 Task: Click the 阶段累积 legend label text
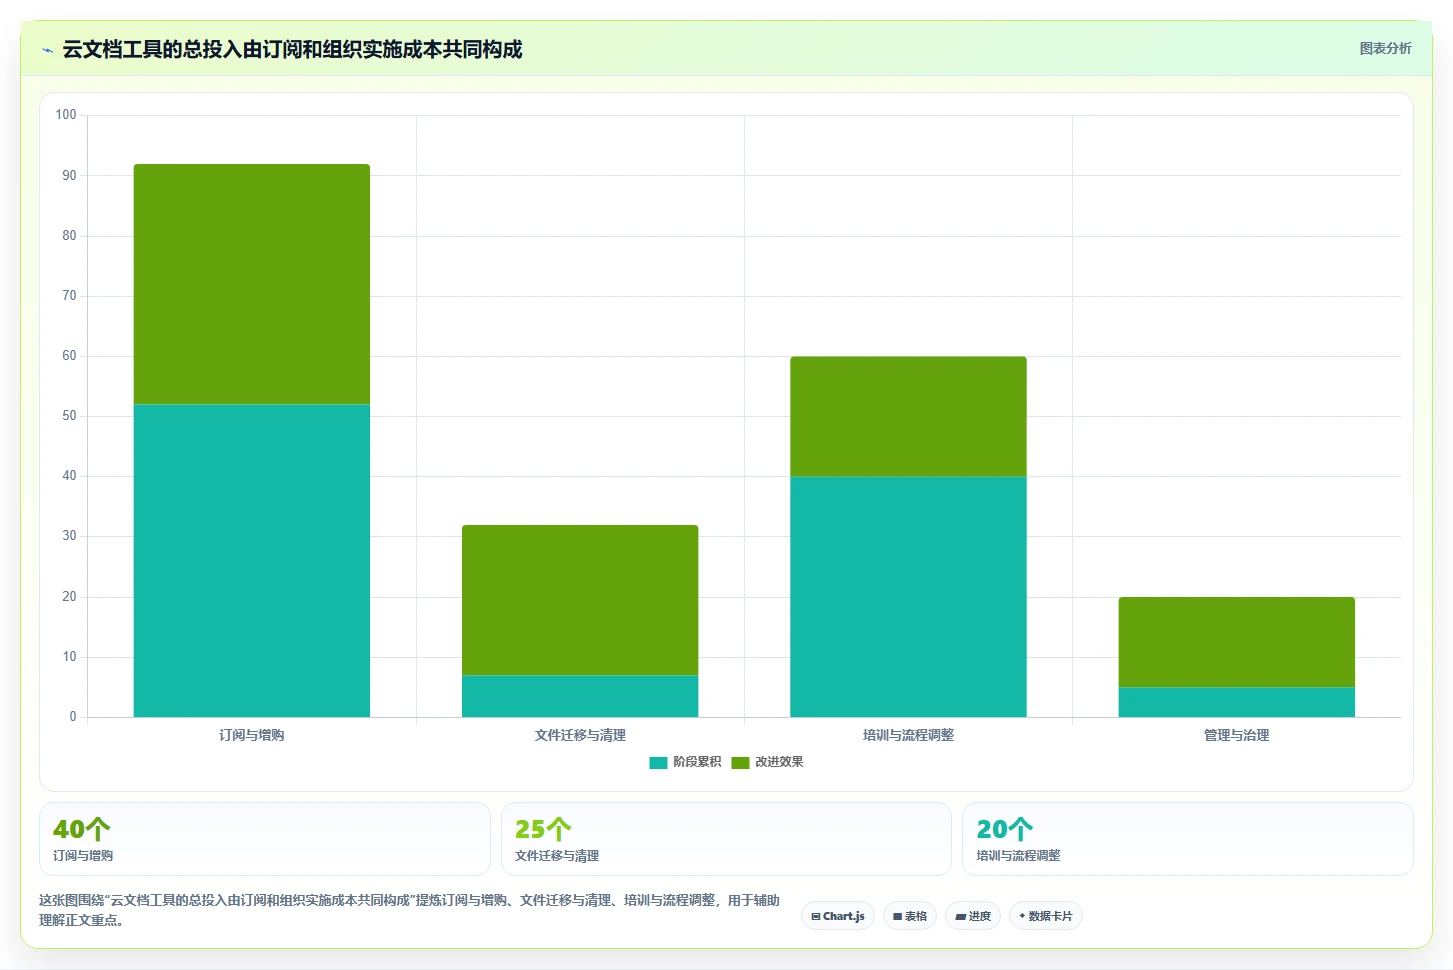pyautogui.click(x=697, y=762)
